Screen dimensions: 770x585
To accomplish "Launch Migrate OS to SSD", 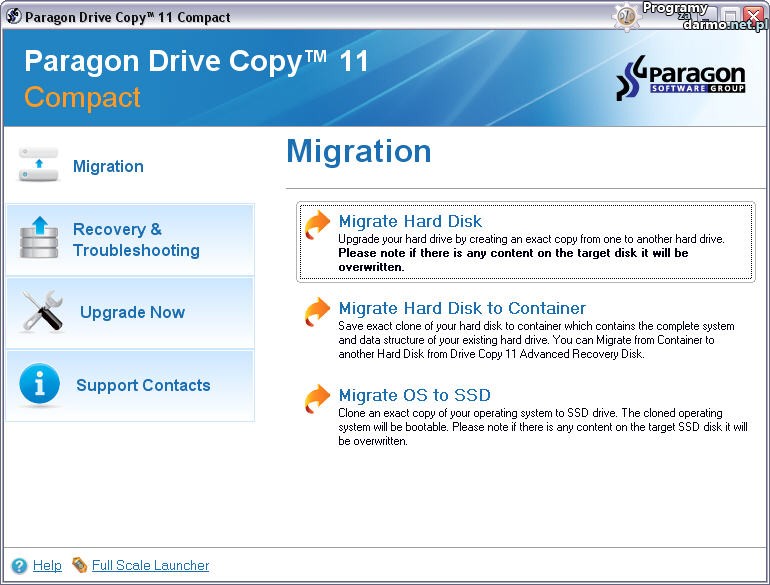I will coord(414,396).
